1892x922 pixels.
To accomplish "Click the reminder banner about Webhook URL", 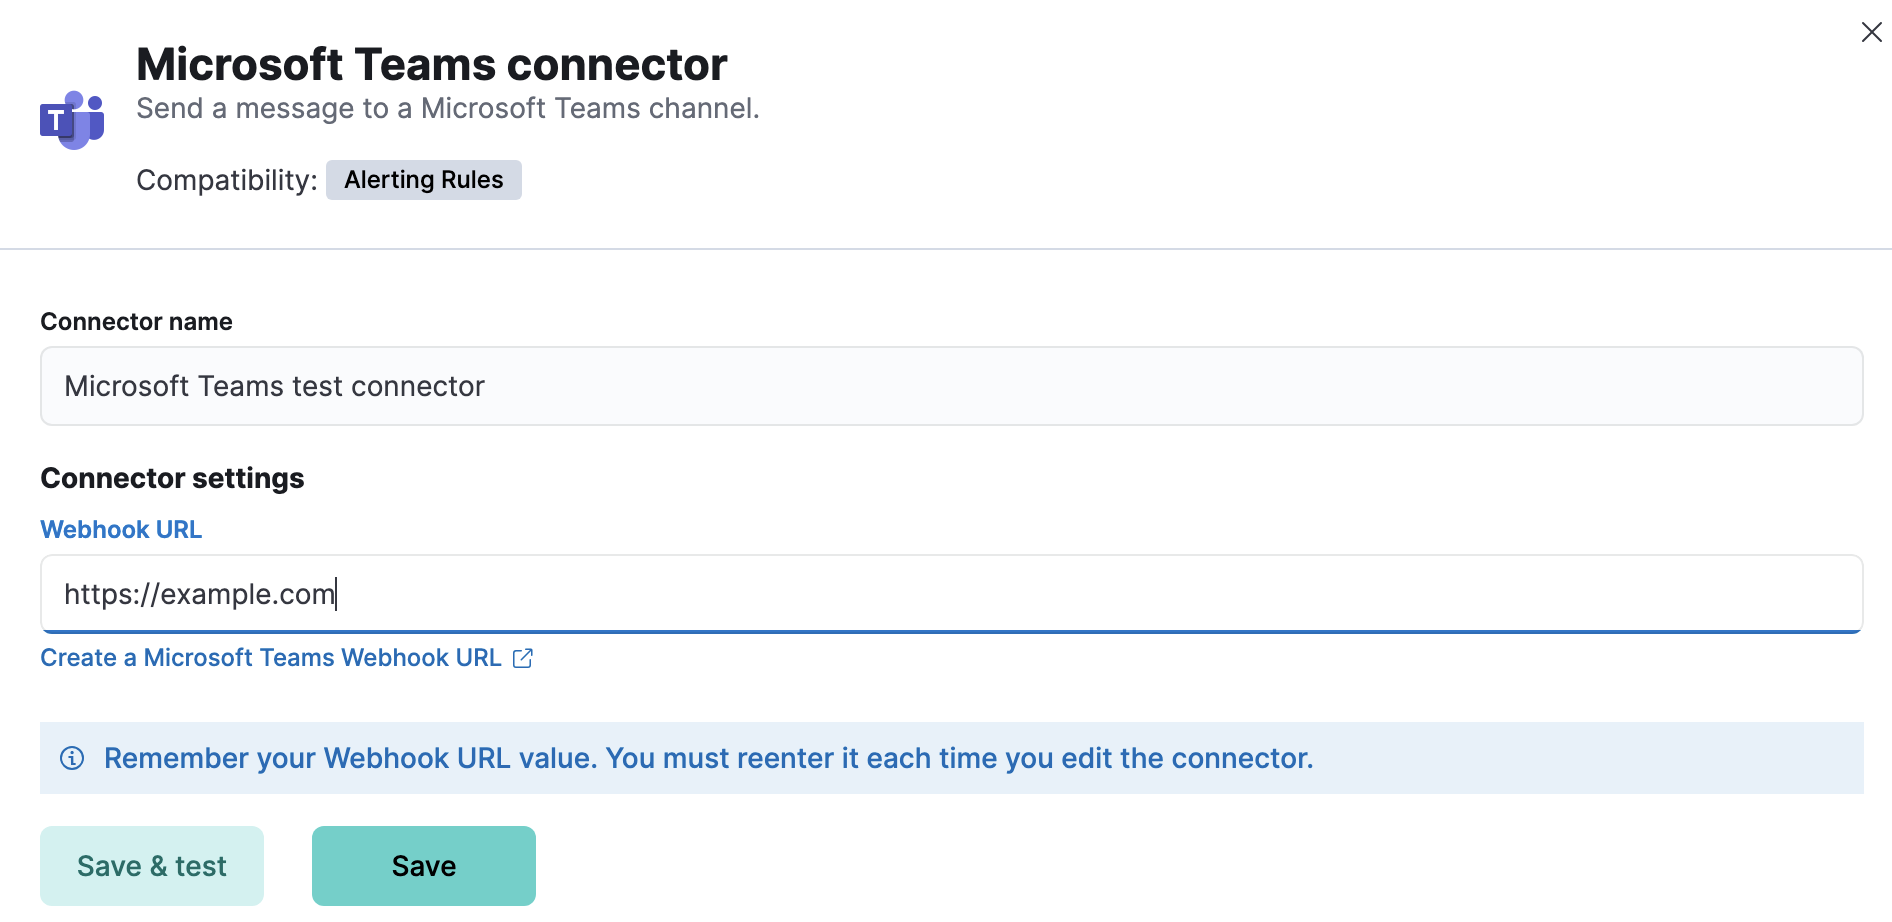I will 708,758.
